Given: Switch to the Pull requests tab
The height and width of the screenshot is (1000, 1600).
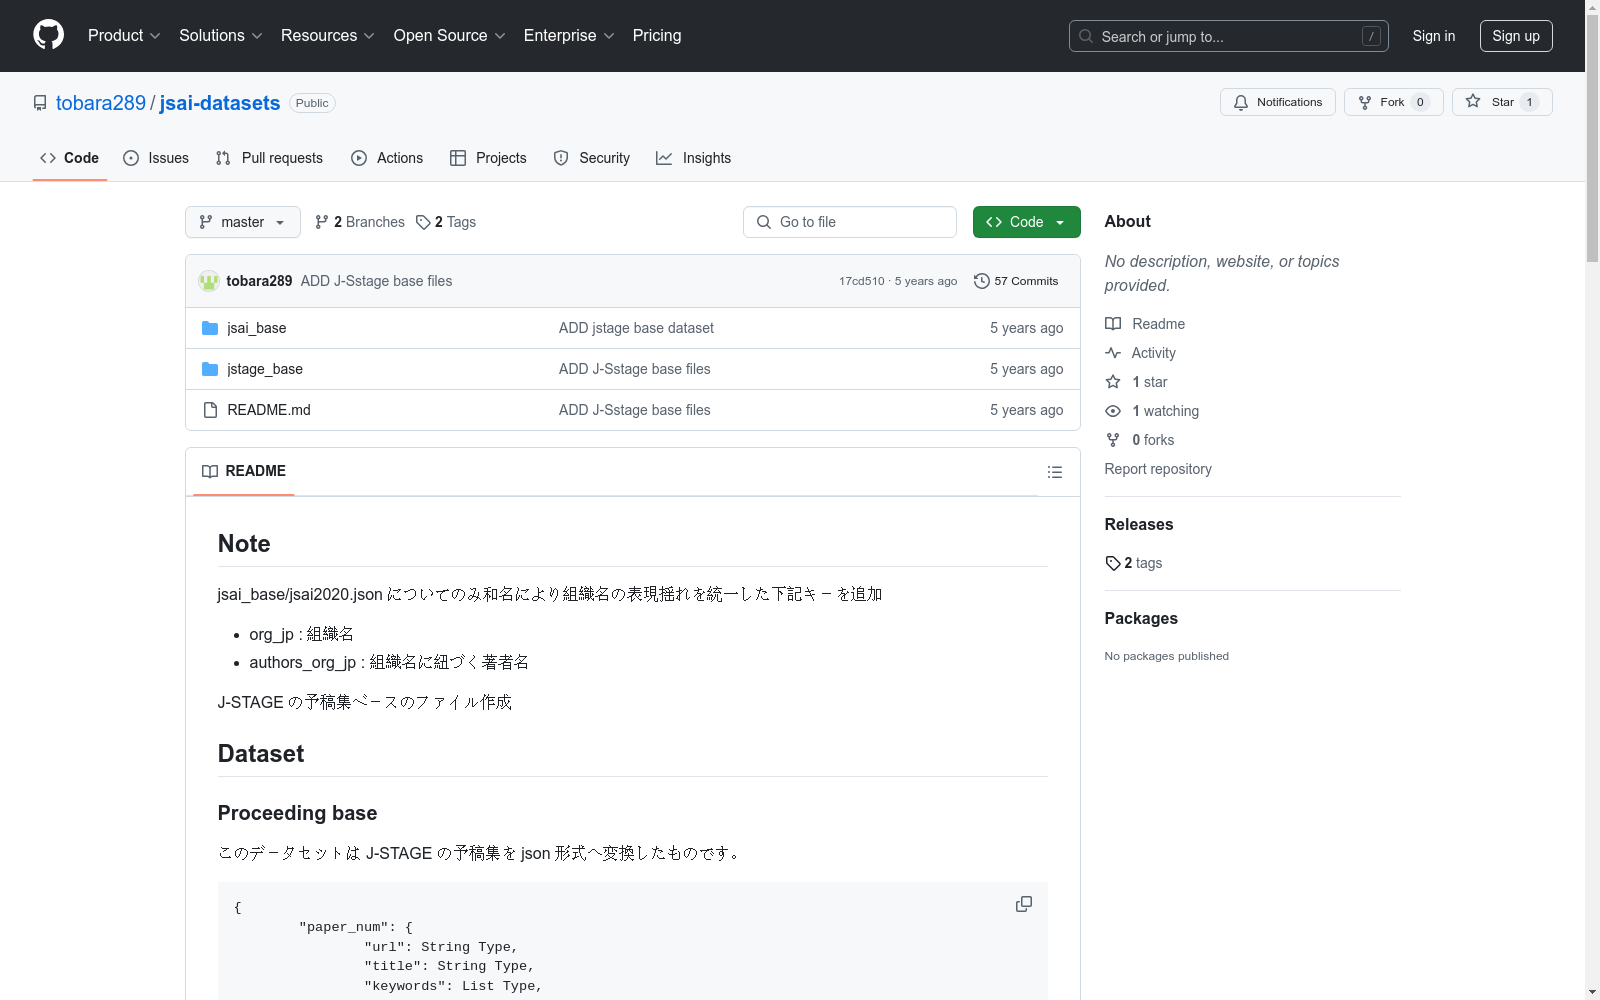Looking at the screenshot, I should point(269,158).
